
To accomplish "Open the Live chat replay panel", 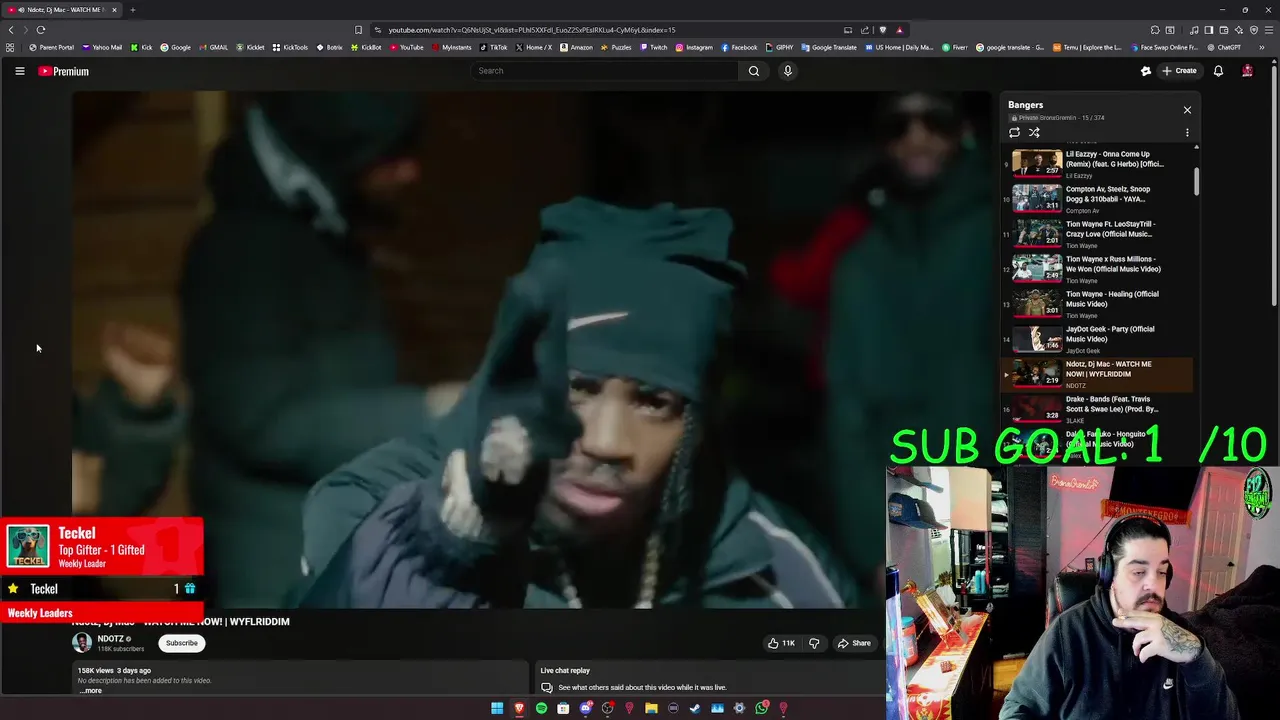I will tap(709, 679).
